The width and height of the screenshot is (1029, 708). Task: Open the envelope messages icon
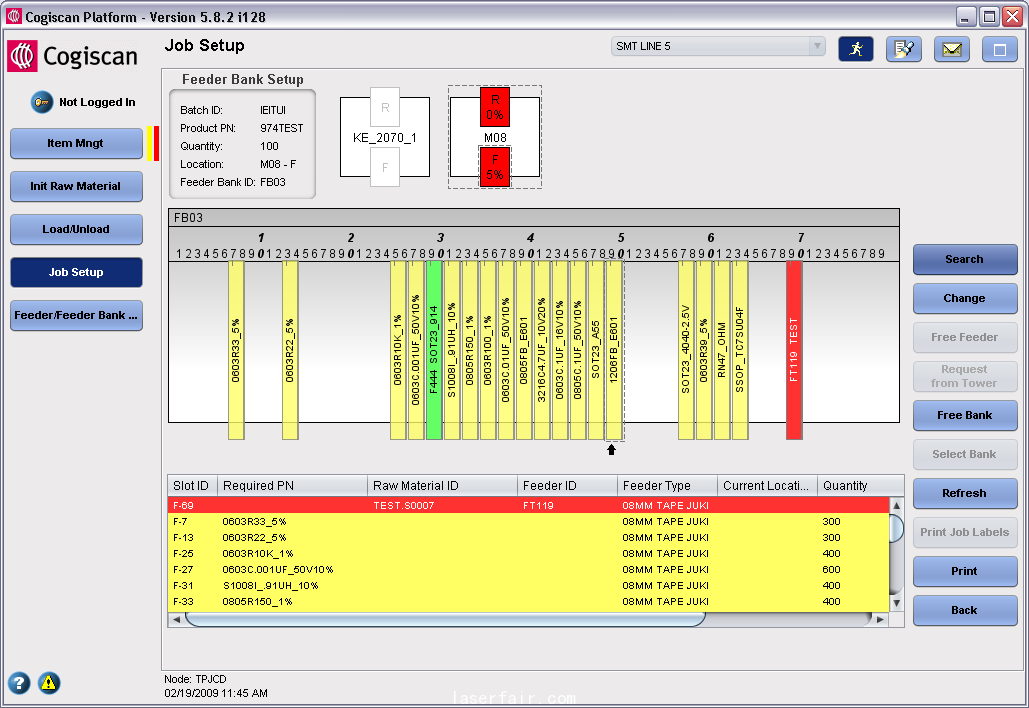coord(951,49)
